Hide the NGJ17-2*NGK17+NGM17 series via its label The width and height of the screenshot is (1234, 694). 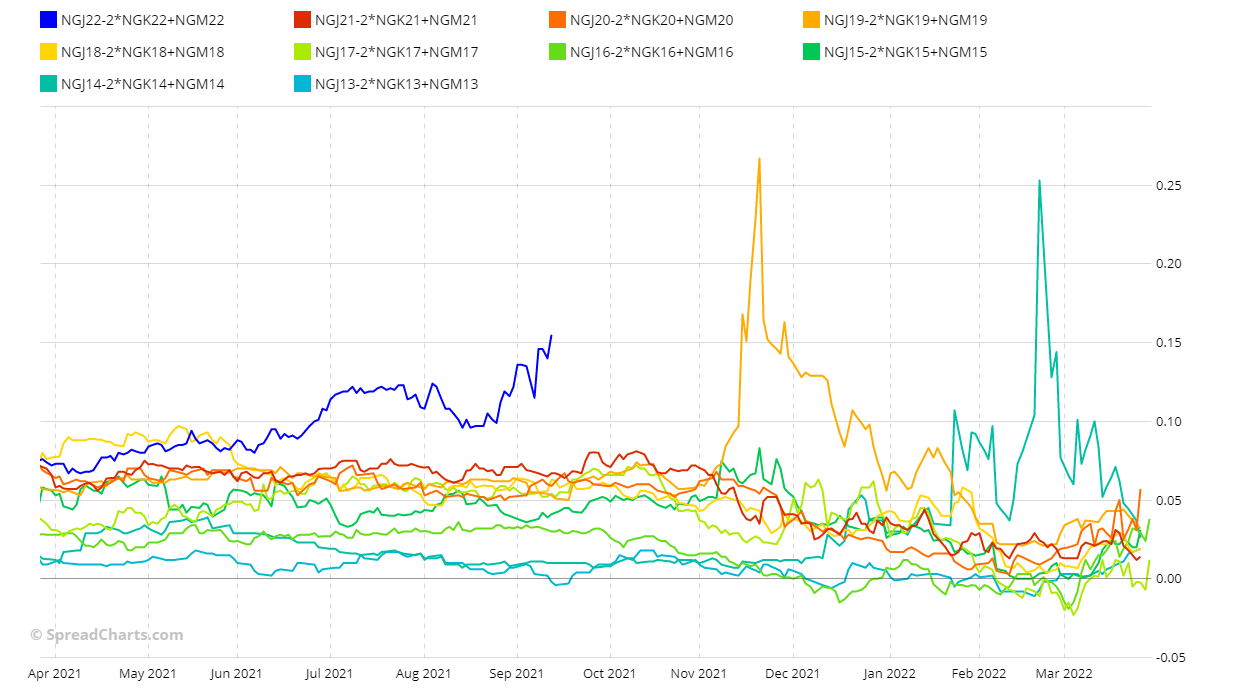coord(396,52)
